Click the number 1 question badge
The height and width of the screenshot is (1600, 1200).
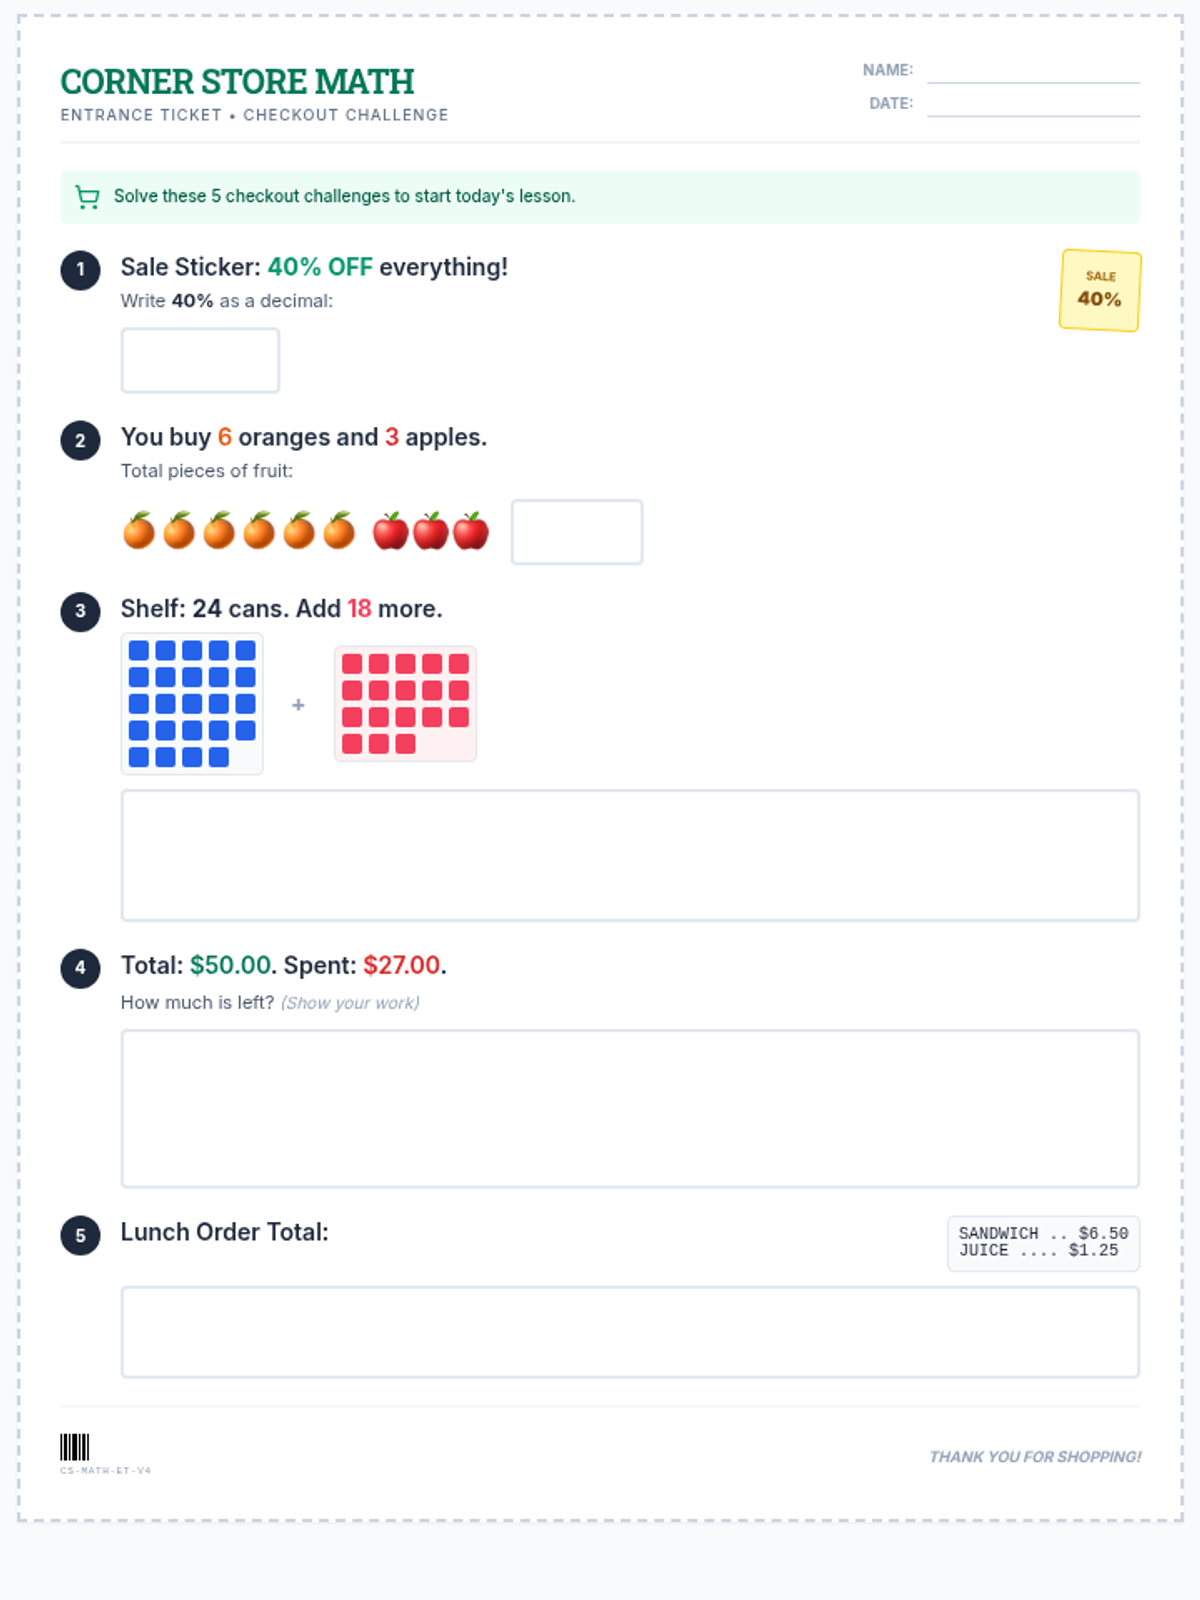tap(80, 269)
